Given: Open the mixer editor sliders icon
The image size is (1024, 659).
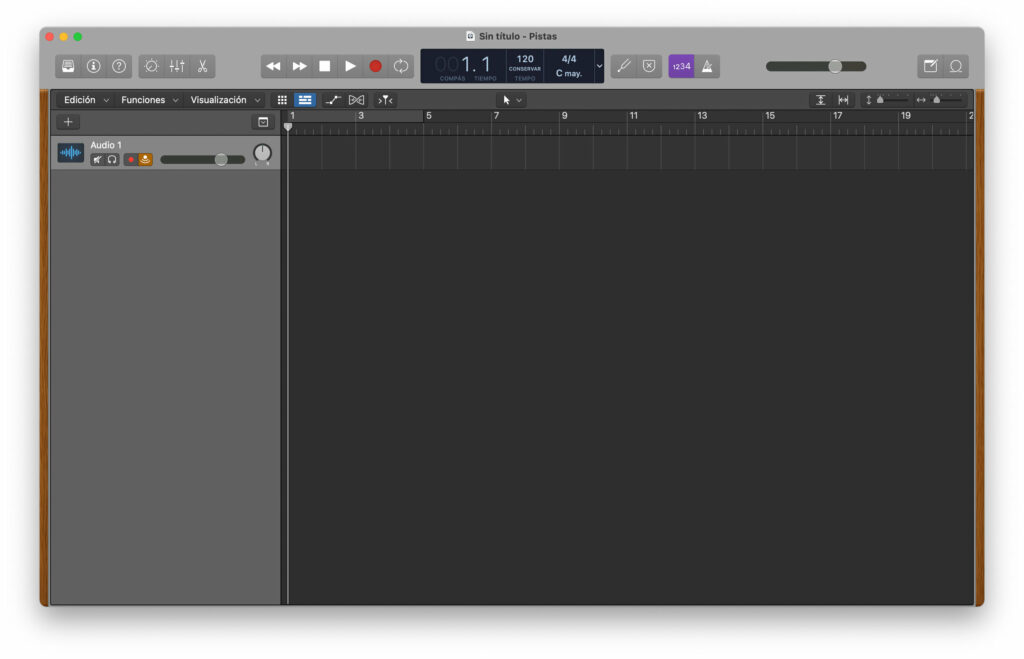Looking at the screenshot, I should pos(177,66).
